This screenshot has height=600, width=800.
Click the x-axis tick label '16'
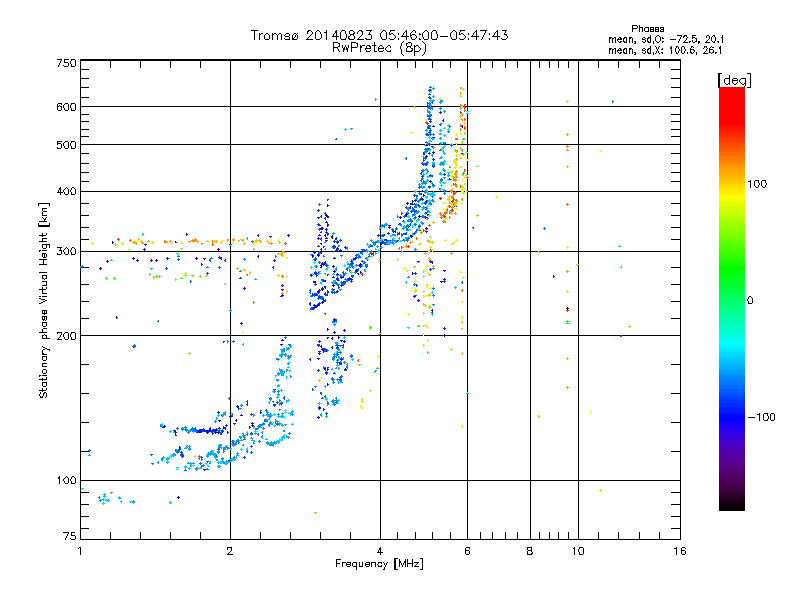[680, 551]
